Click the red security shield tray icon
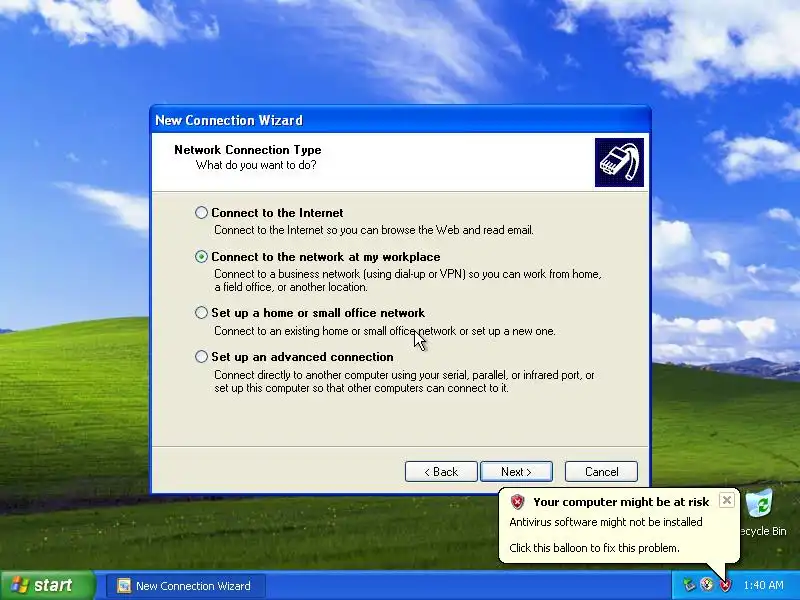The height and width of the screenshot is (600, 800). [725, 585]
